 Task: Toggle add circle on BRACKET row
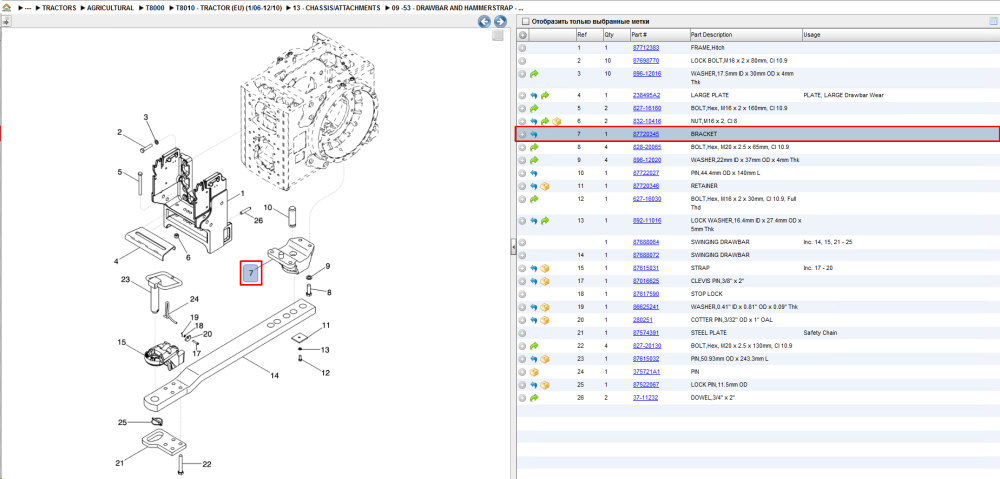coord(522,135)
